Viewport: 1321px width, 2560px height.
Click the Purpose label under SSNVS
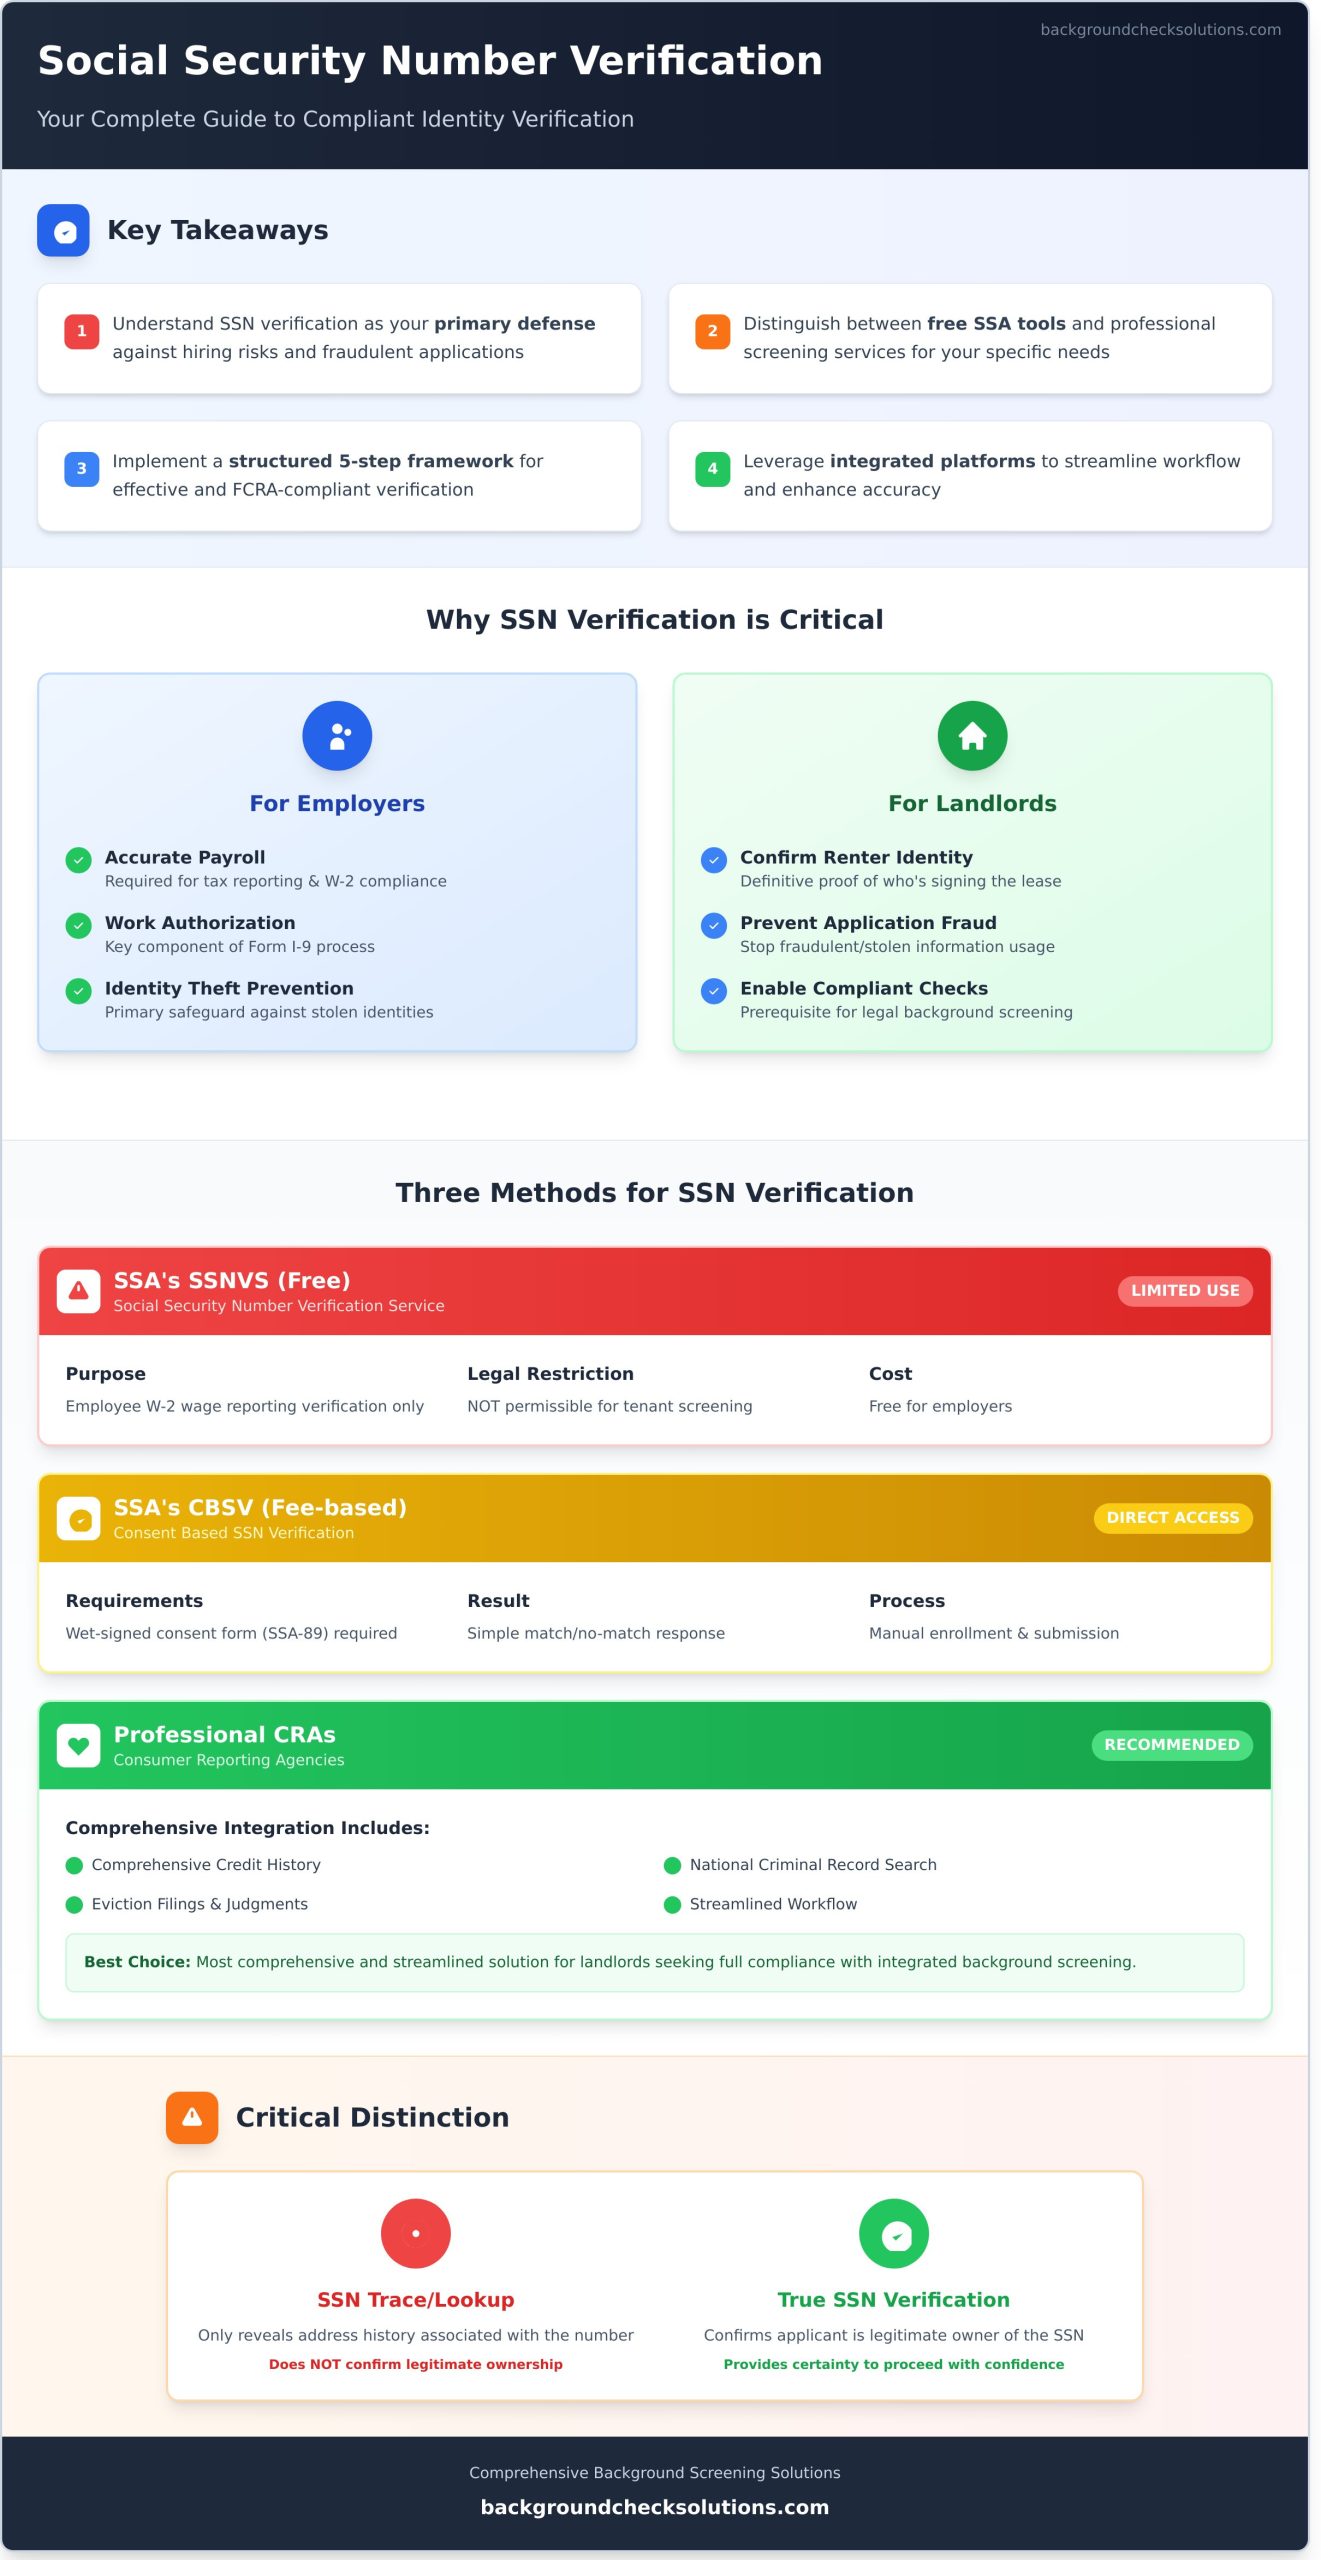pyautogui.click(x=106, y=1374)
